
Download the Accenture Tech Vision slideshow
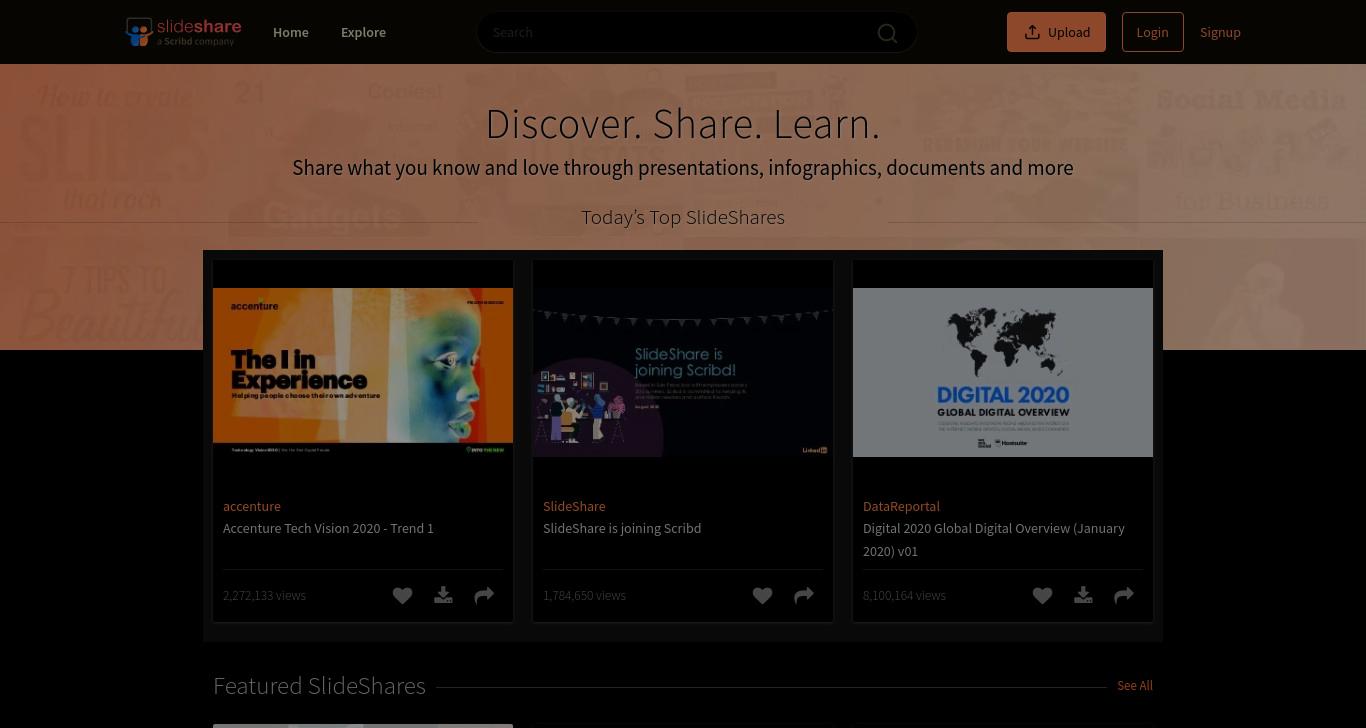click(x=443, y=595)
